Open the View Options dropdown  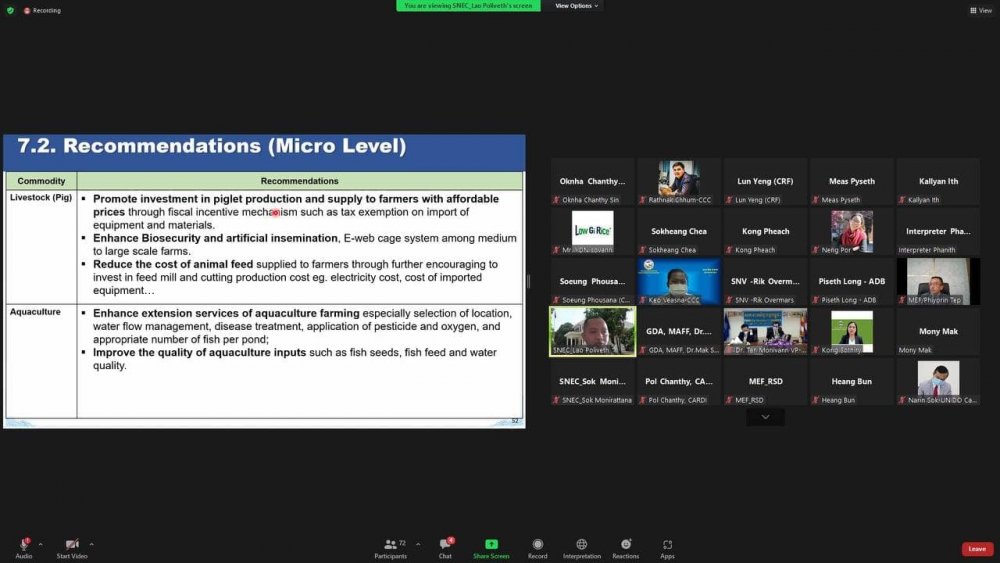click(577, 6)
